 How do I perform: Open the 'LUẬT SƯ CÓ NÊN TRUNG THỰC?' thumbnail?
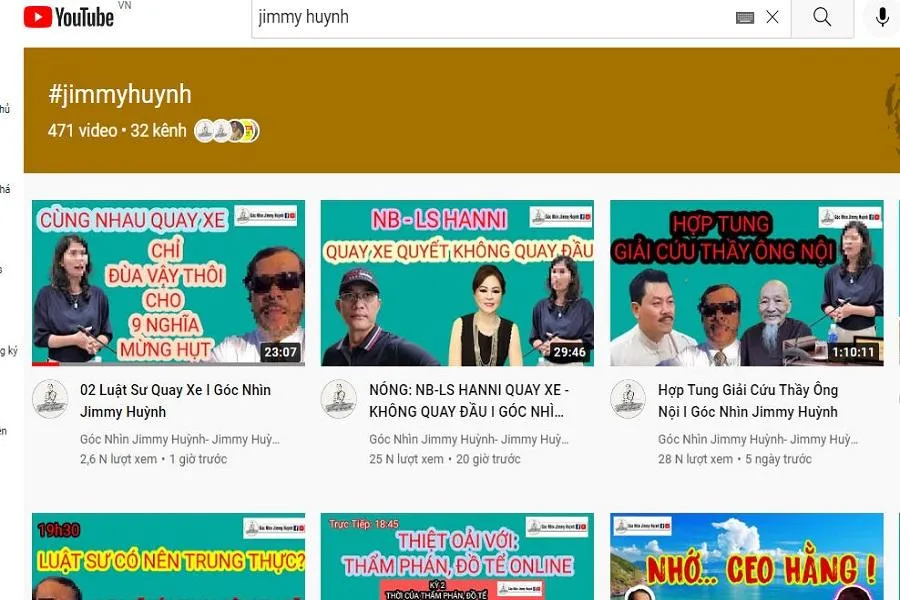tap(168, 557)
